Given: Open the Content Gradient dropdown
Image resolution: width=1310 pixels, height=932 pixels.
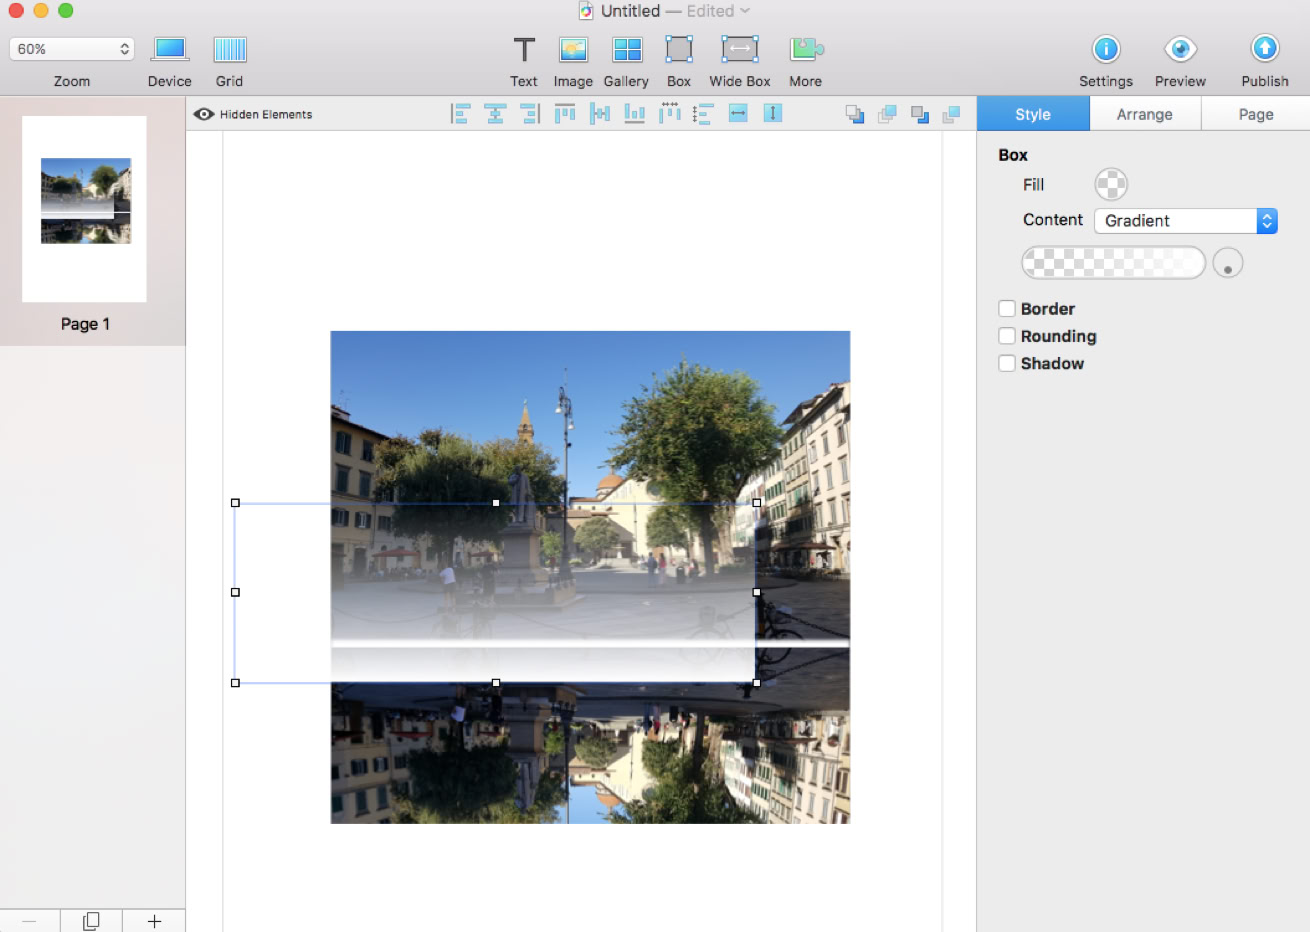Looking at the screenshot, I should 1186,221.
